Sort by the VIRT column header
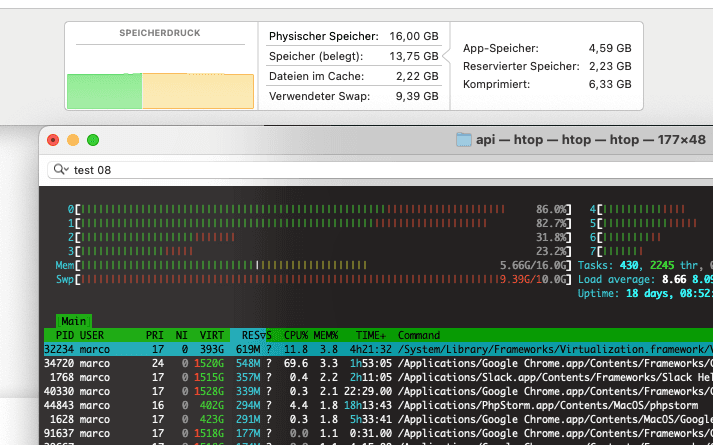 [x=212, y=335]
